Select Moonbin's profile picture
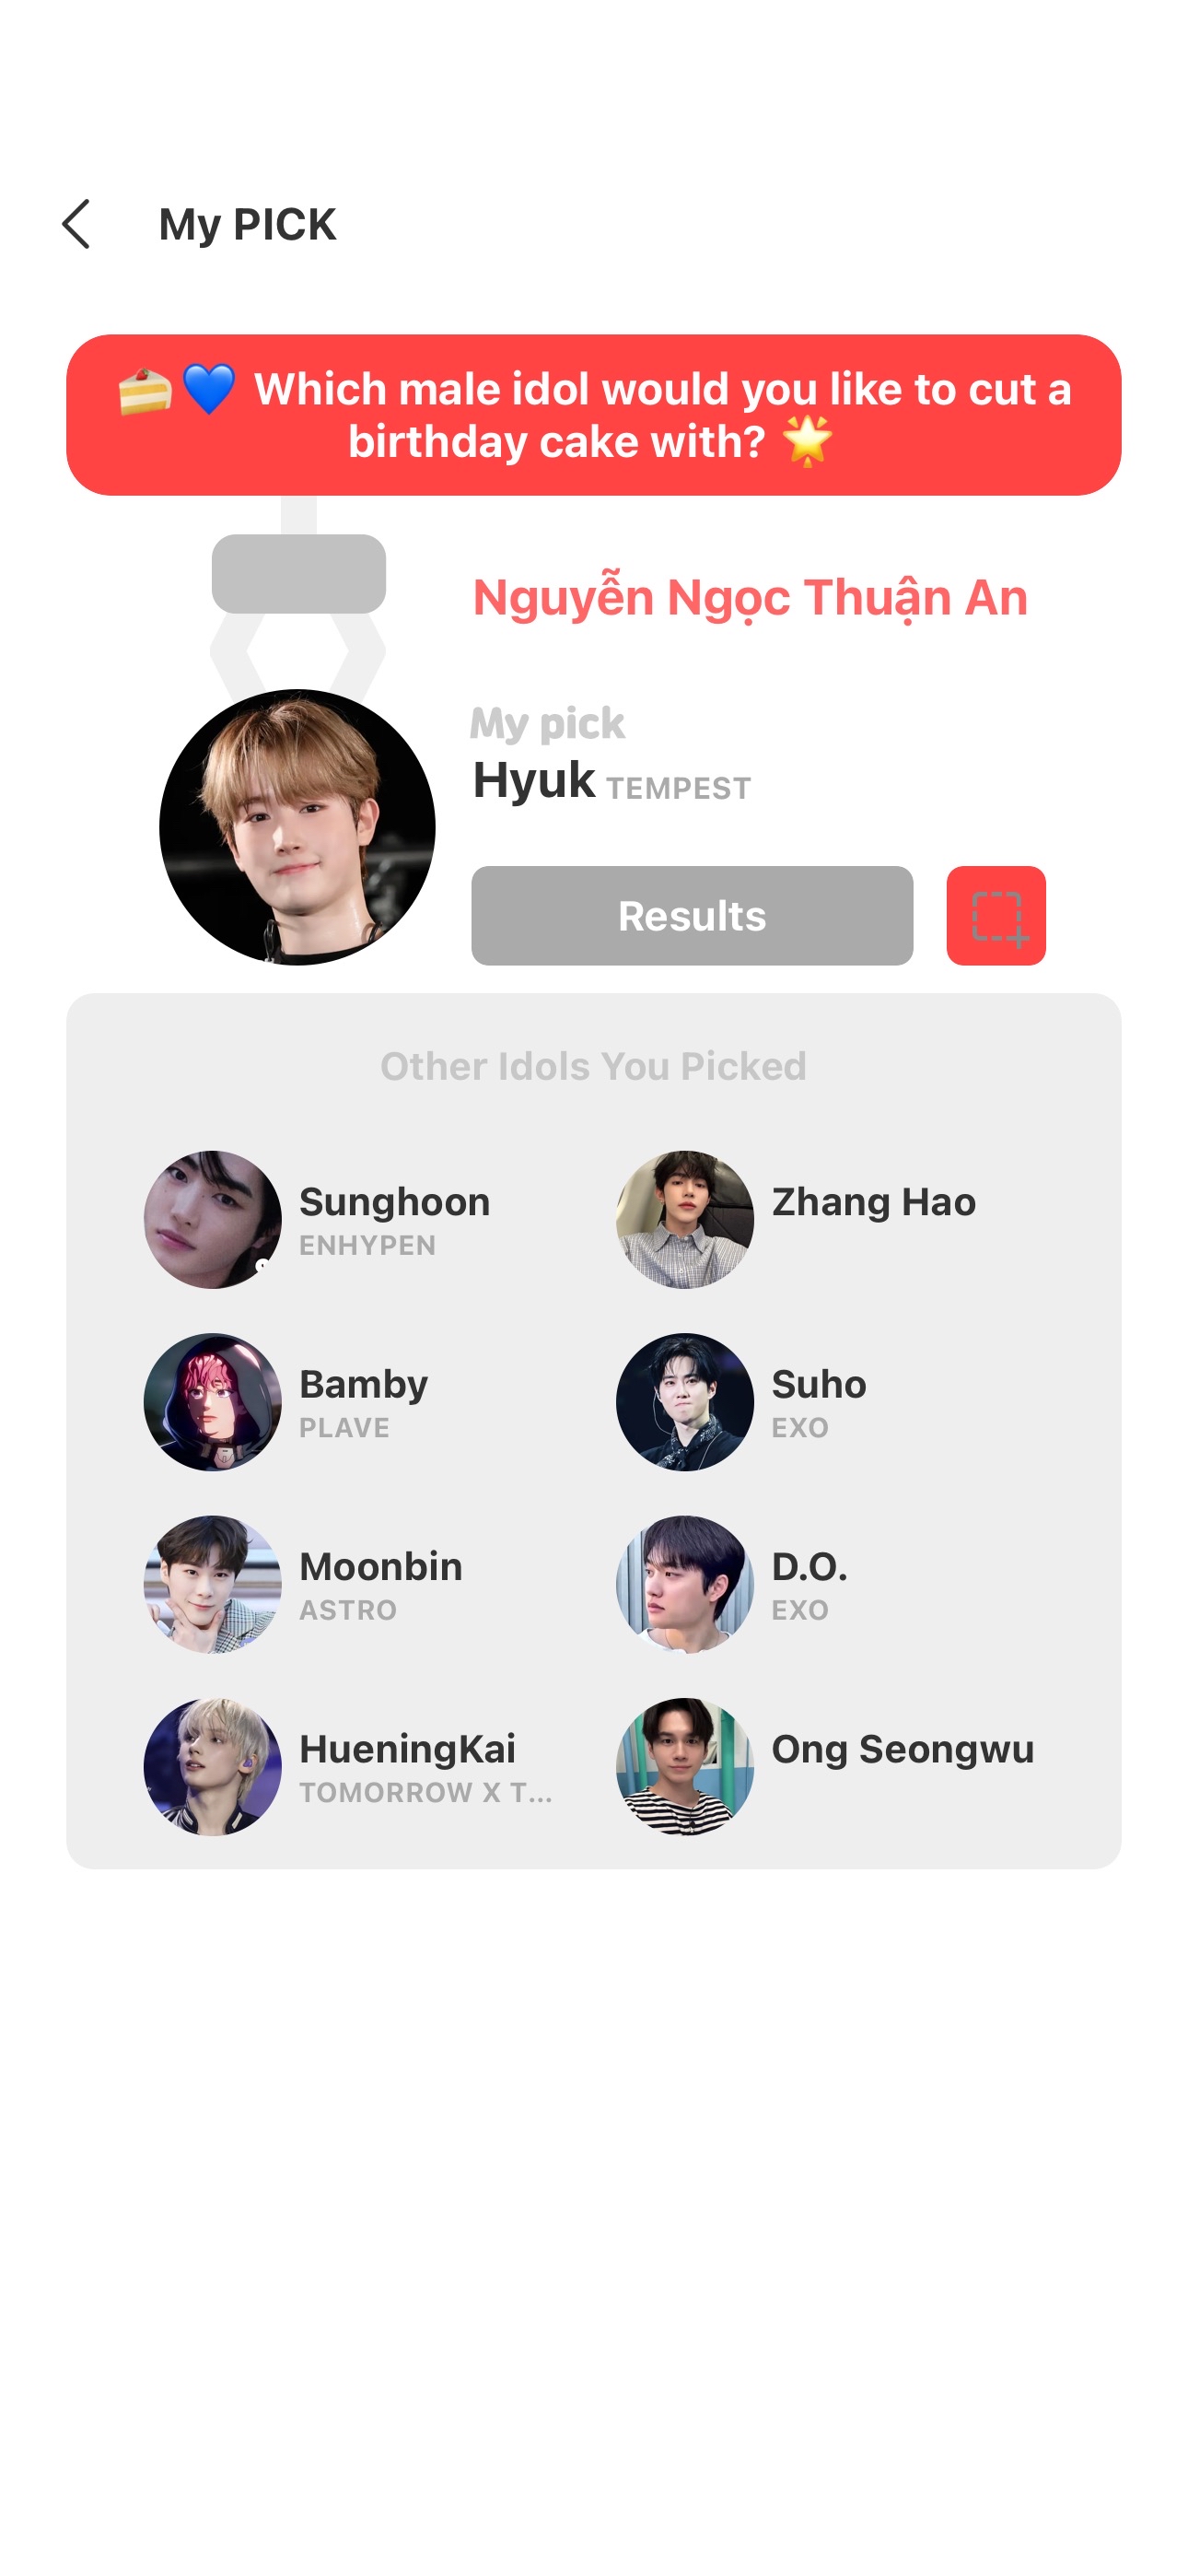 (213, 1584)
